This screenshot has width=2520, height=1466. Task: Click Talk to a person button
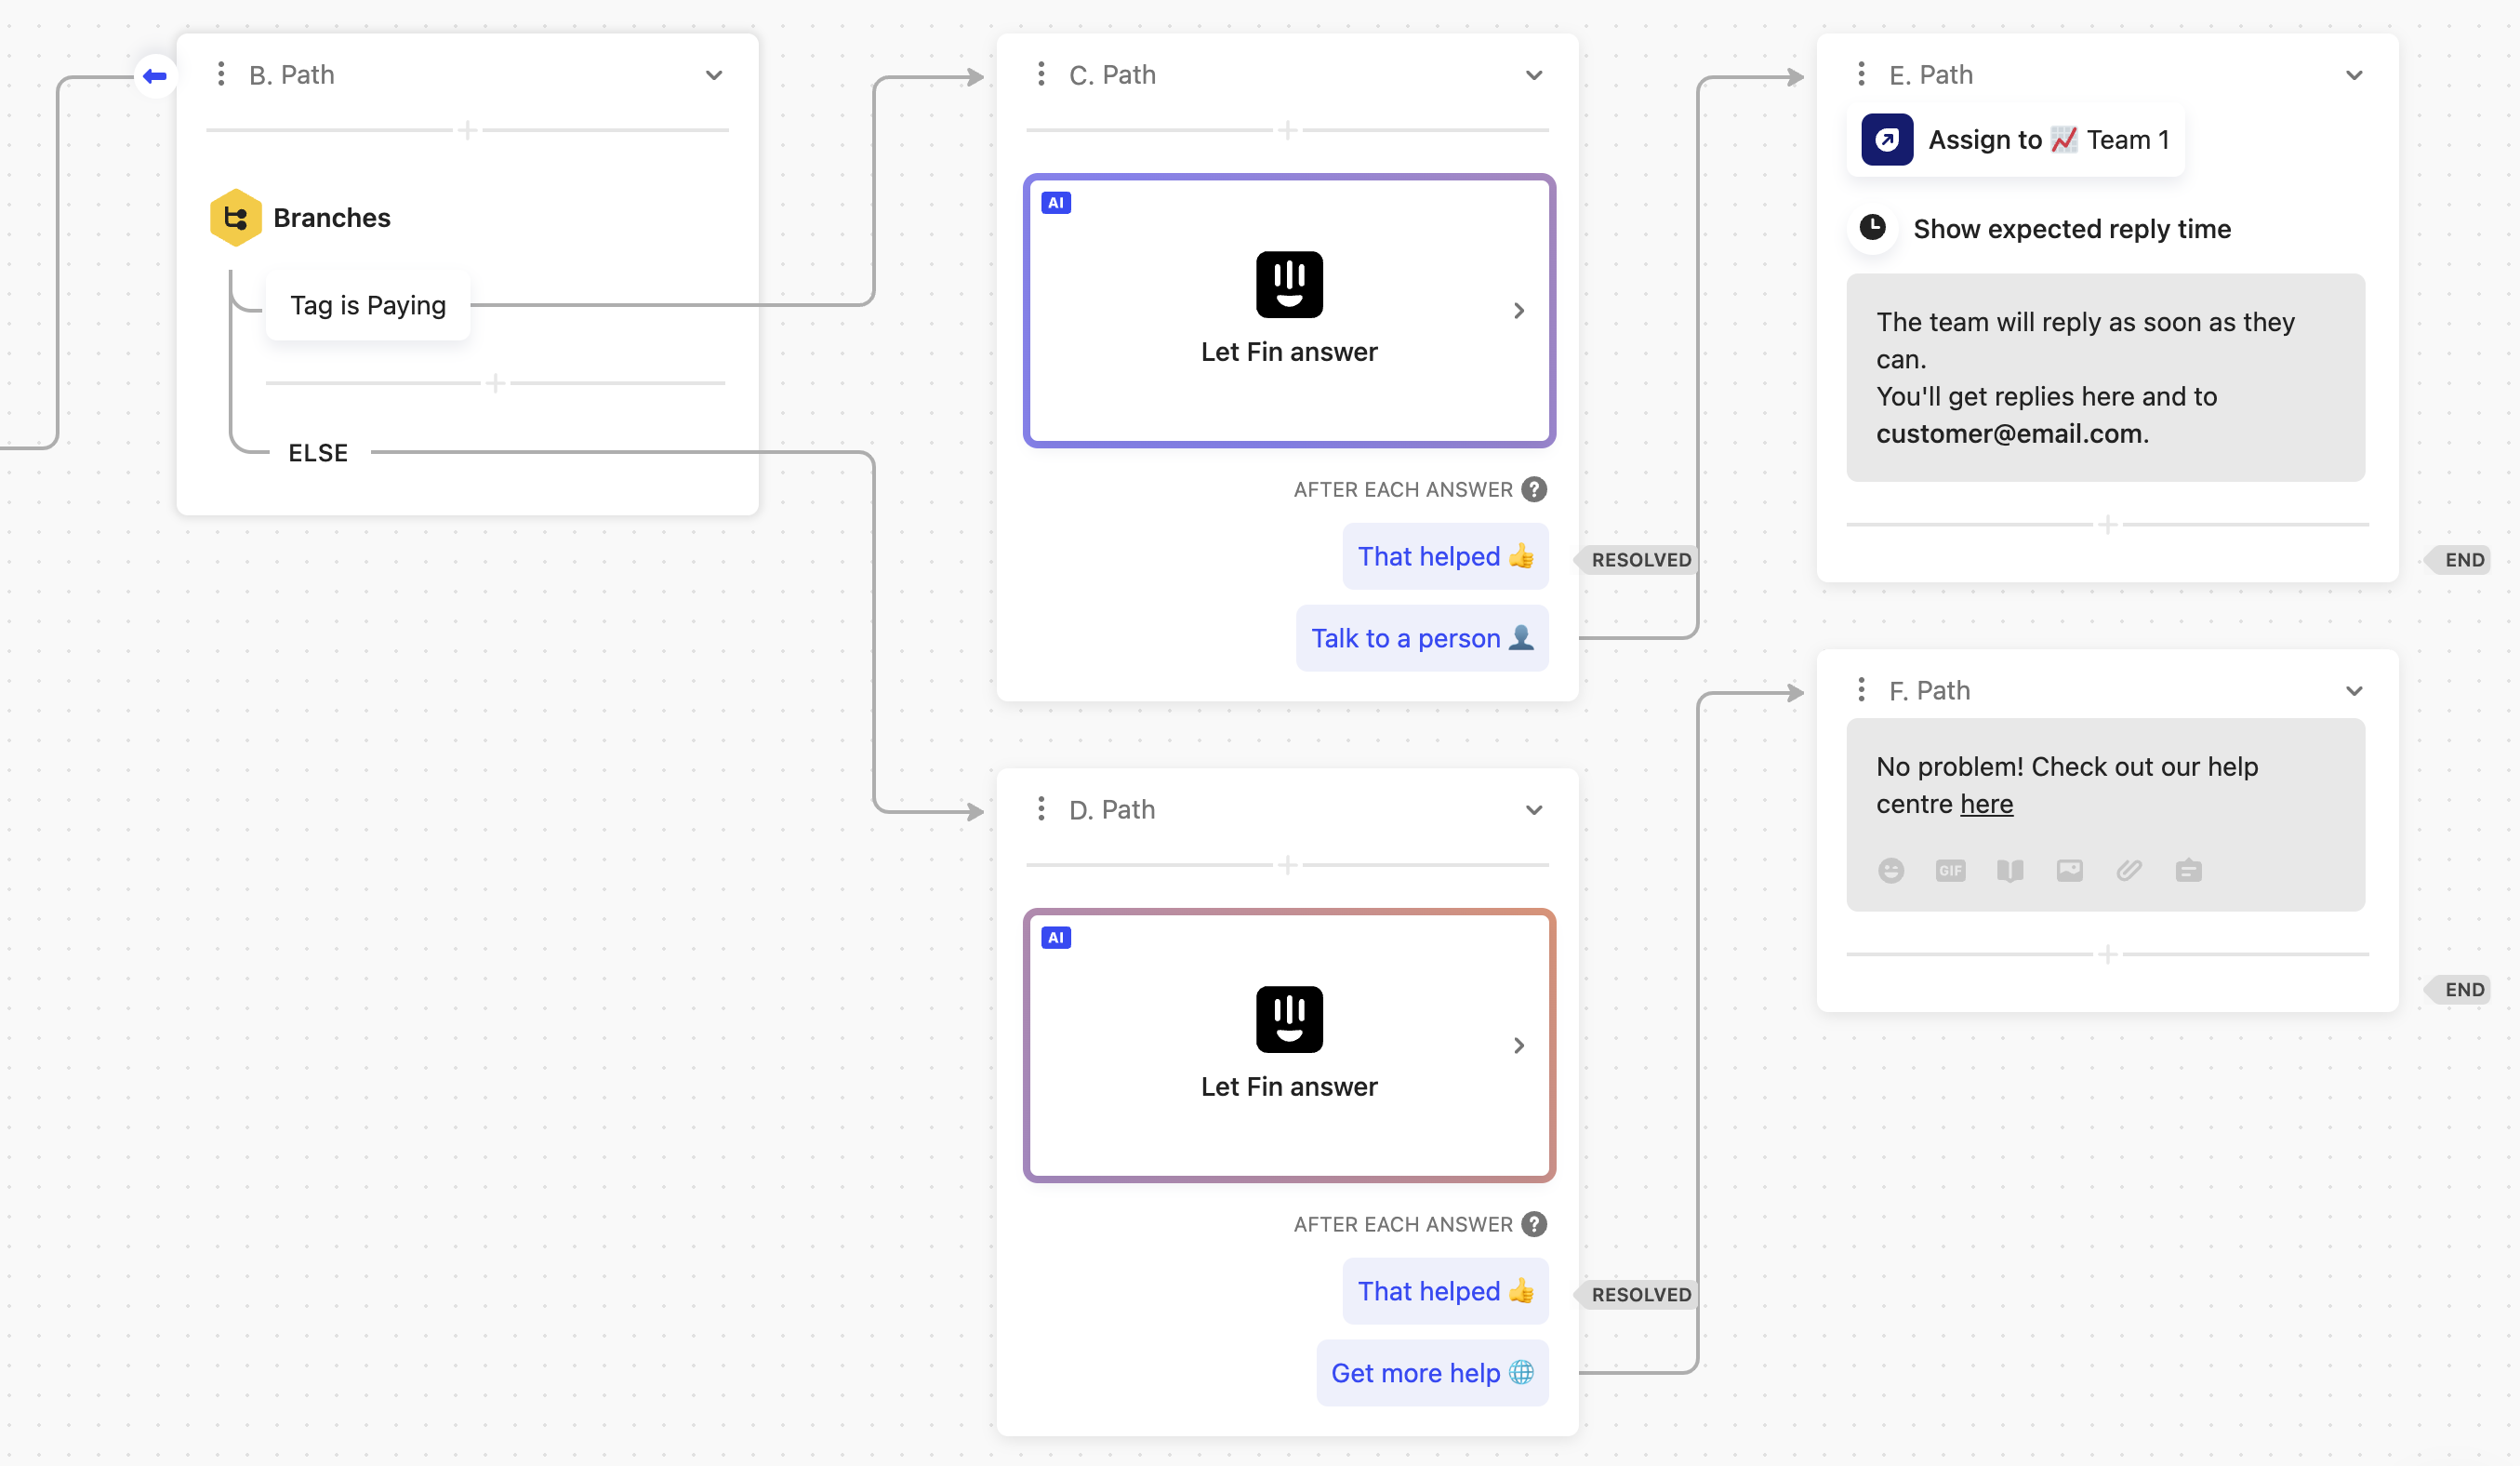coord(1422,638)
